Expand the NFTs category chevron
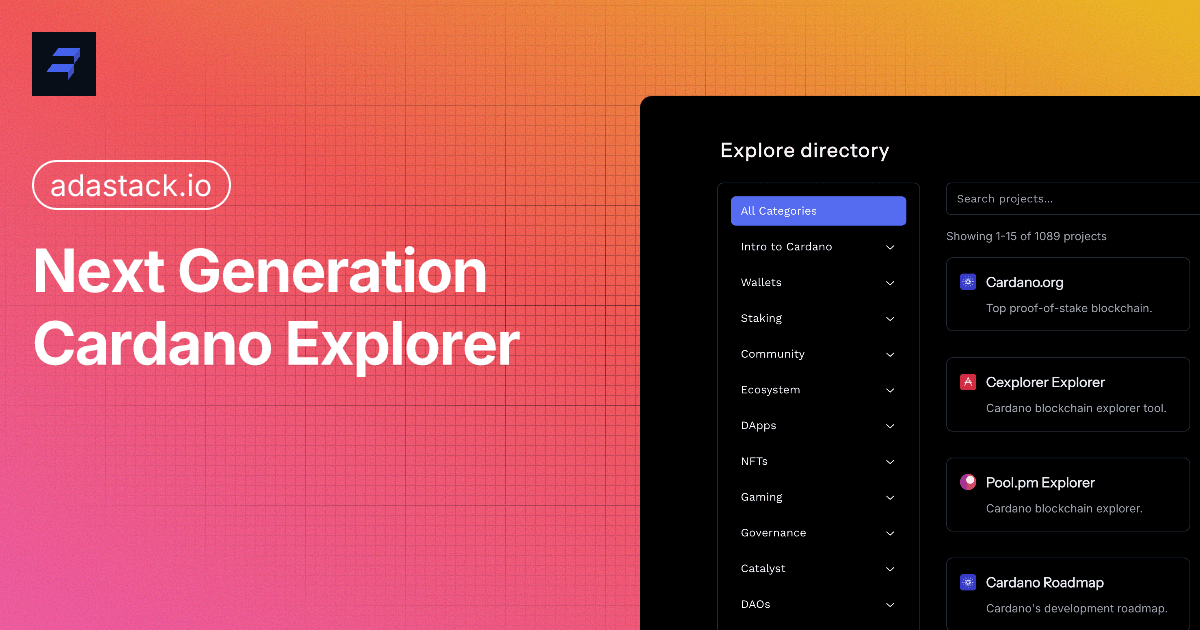The height and width of the screenshot is (630, 1200). click(890, 462)
